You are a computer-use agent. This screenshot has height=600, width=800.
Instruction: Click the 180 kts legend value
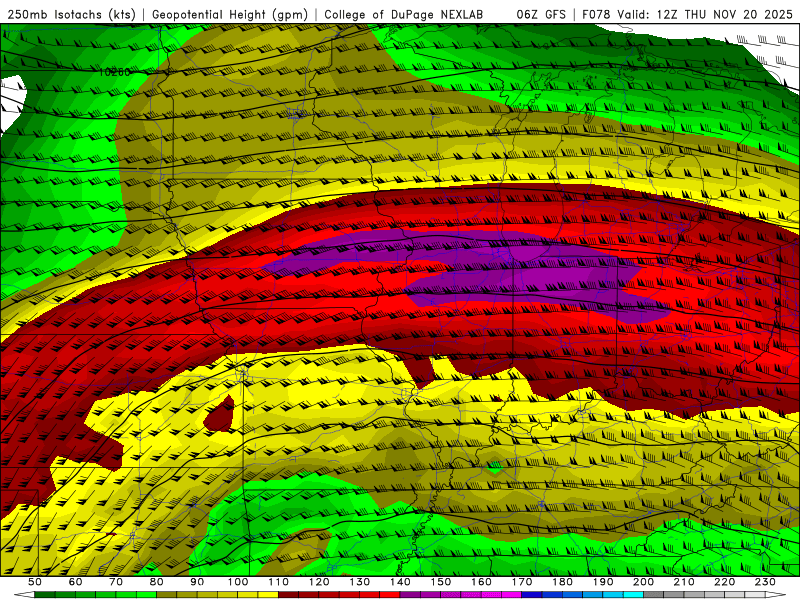pos(563,582)
